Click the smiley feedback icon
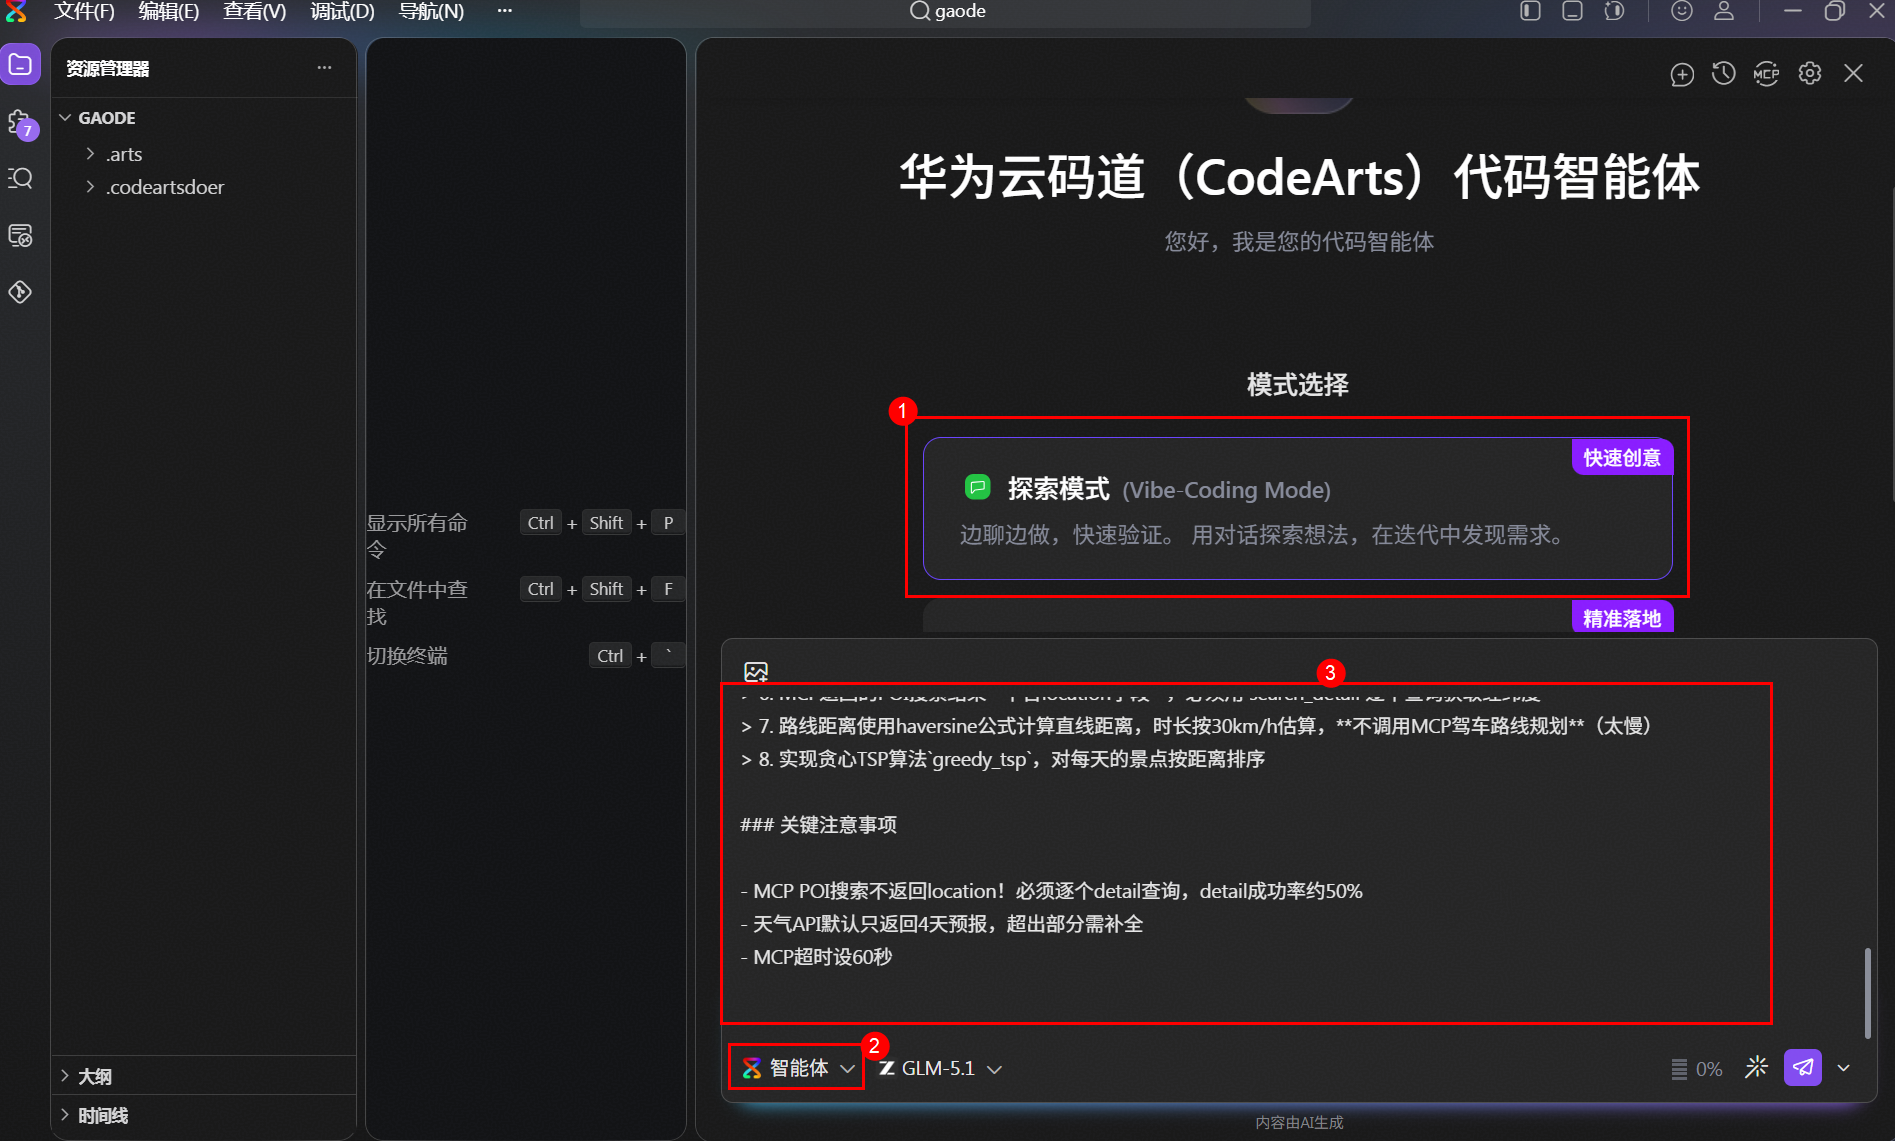The height and width of the screenshot is (1141, 1895). 1682,11
